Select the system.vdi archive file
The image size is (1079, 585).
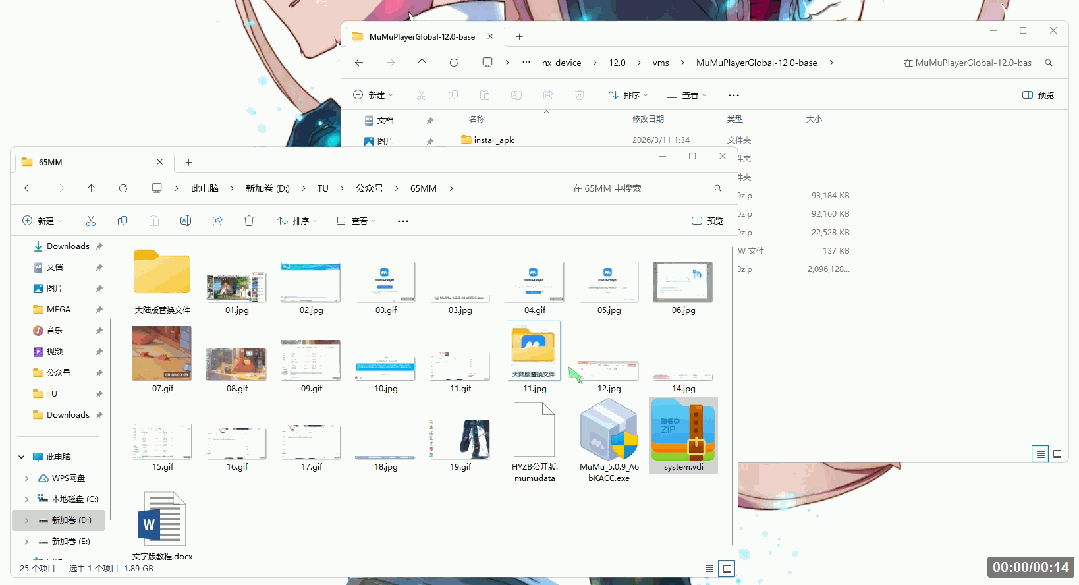pyautogui.click(x=683, y=435)
